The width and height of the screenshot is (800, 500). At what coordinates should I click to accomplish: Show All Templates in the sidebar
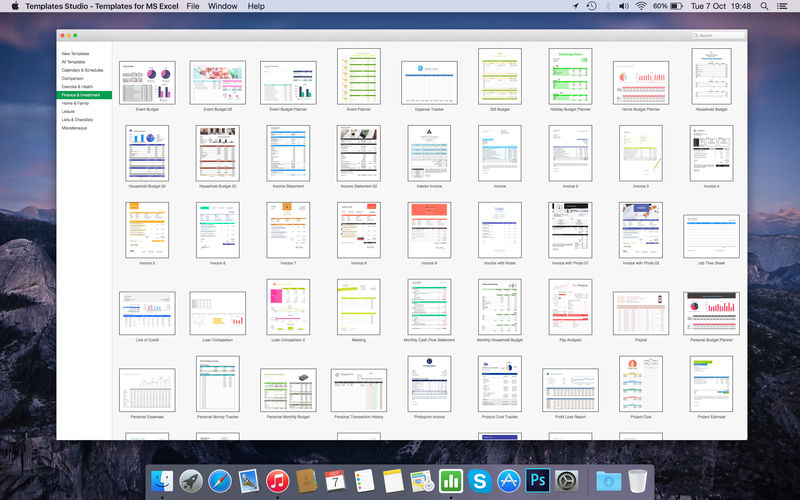click(x=73, y=62)
